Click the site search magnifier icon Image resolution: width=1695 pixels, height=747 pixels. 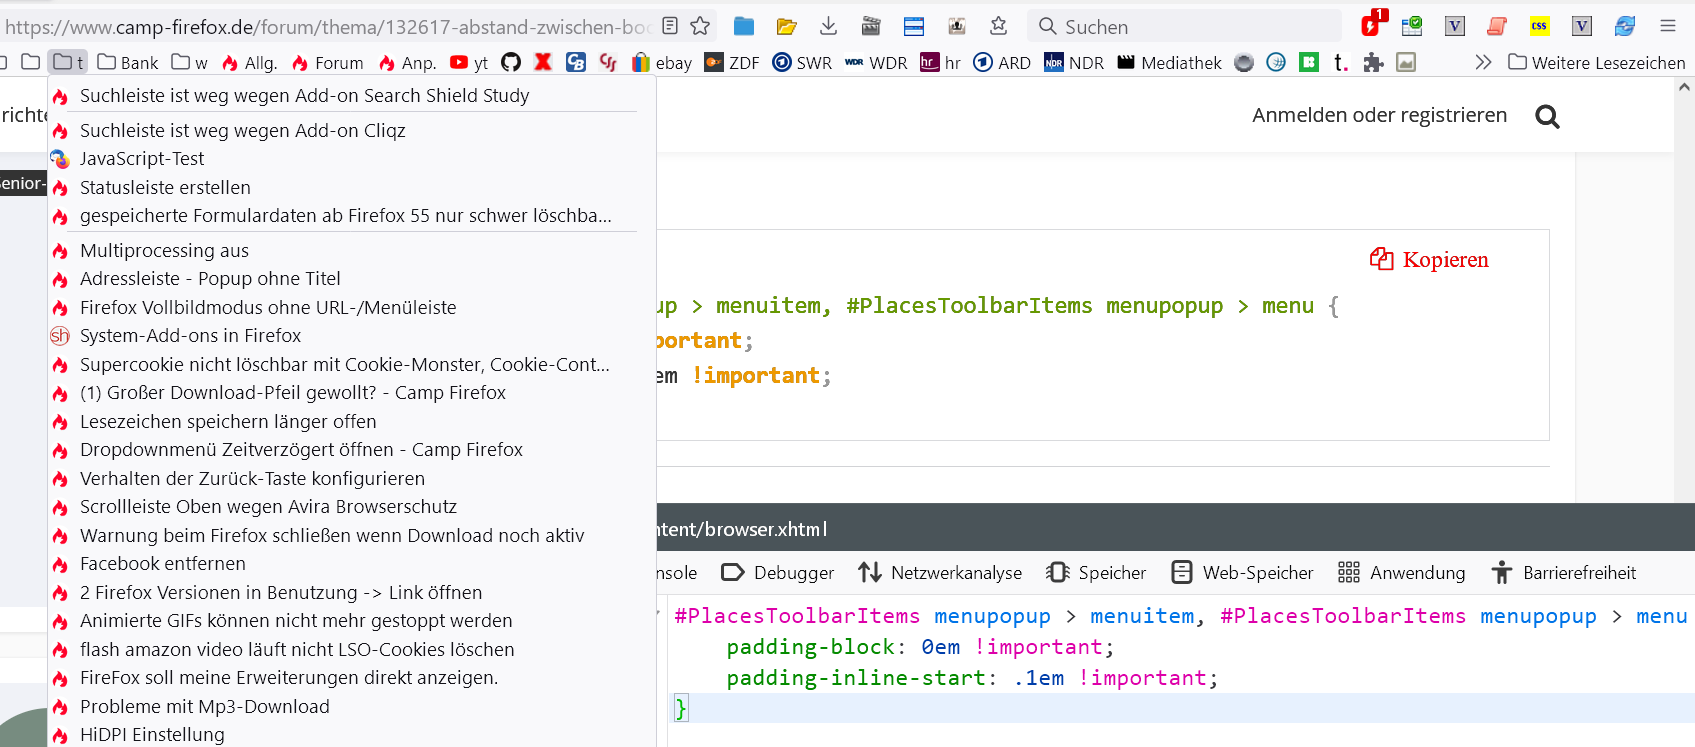(1547, 117)
